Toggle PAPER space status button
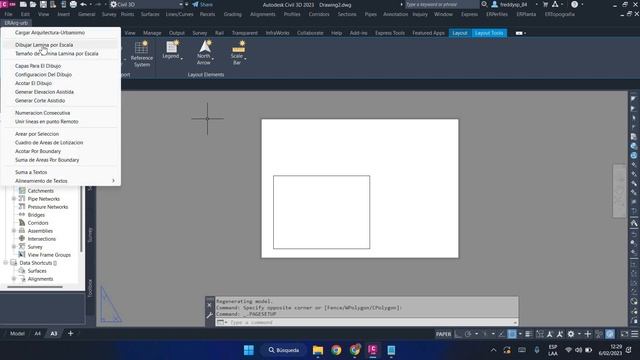 click(x=443, y=334)
